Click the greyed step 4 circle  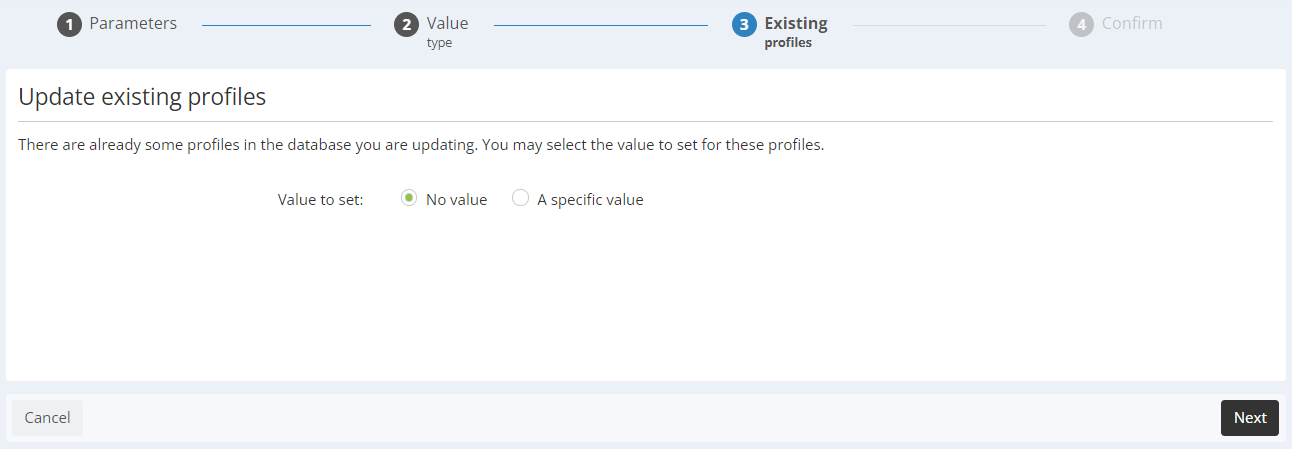(x=1081, y=24)
